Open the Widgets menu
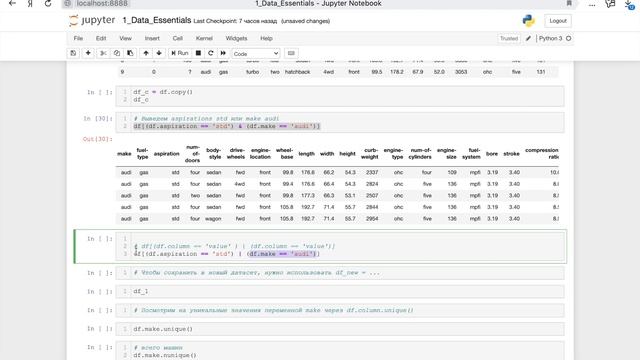The height and width of the screenshot is (360, 640). click(236, 38)
